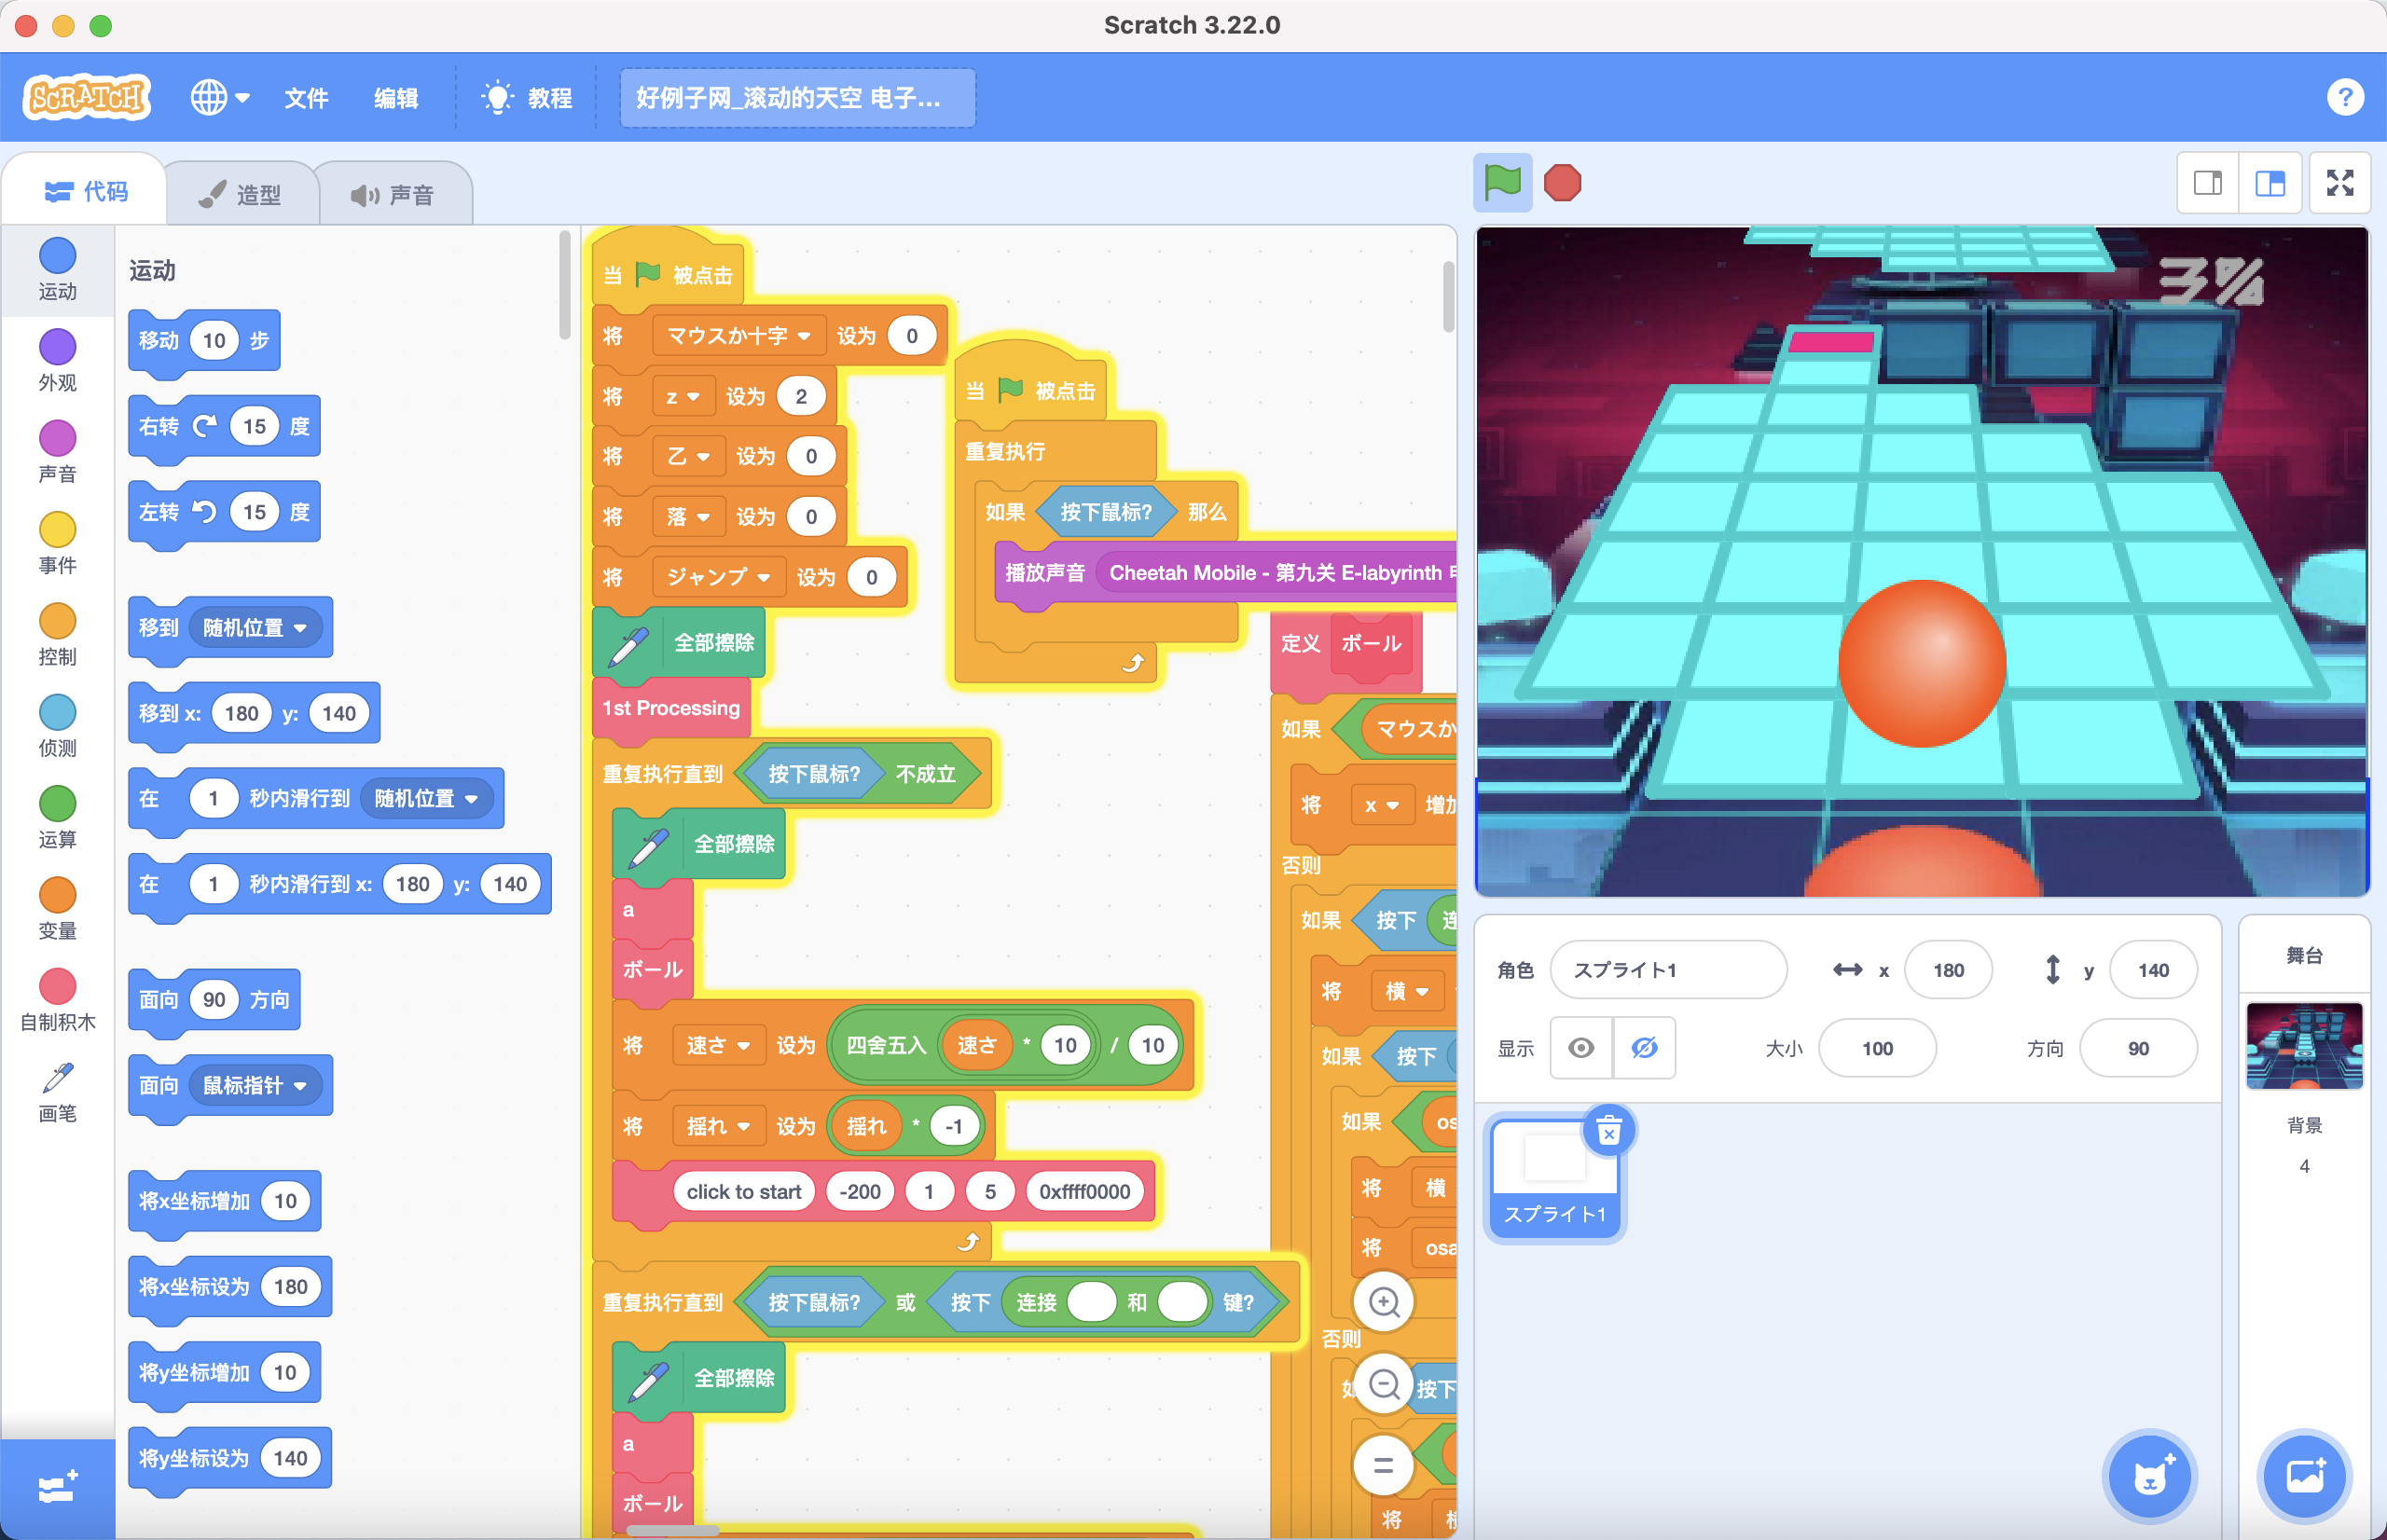Open the language globe menu

tap(220, 98)
